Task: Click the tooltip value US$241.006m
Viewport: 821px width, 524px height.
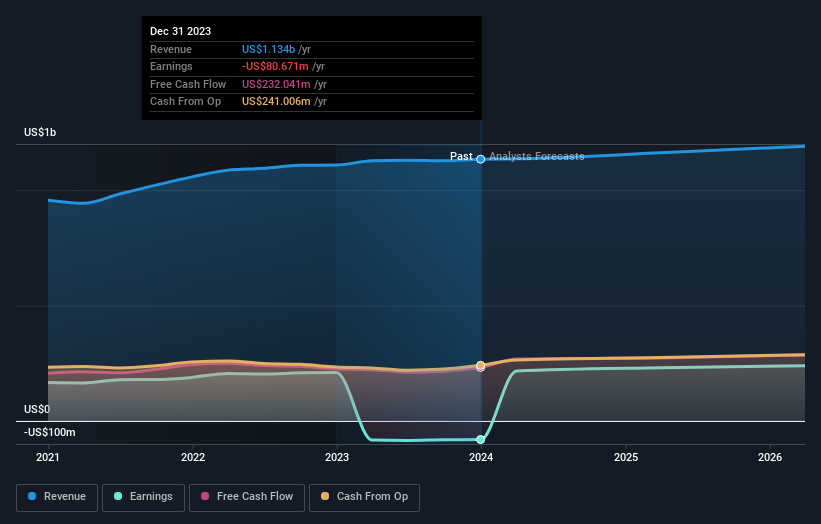Action: click(x=276, y=102)
